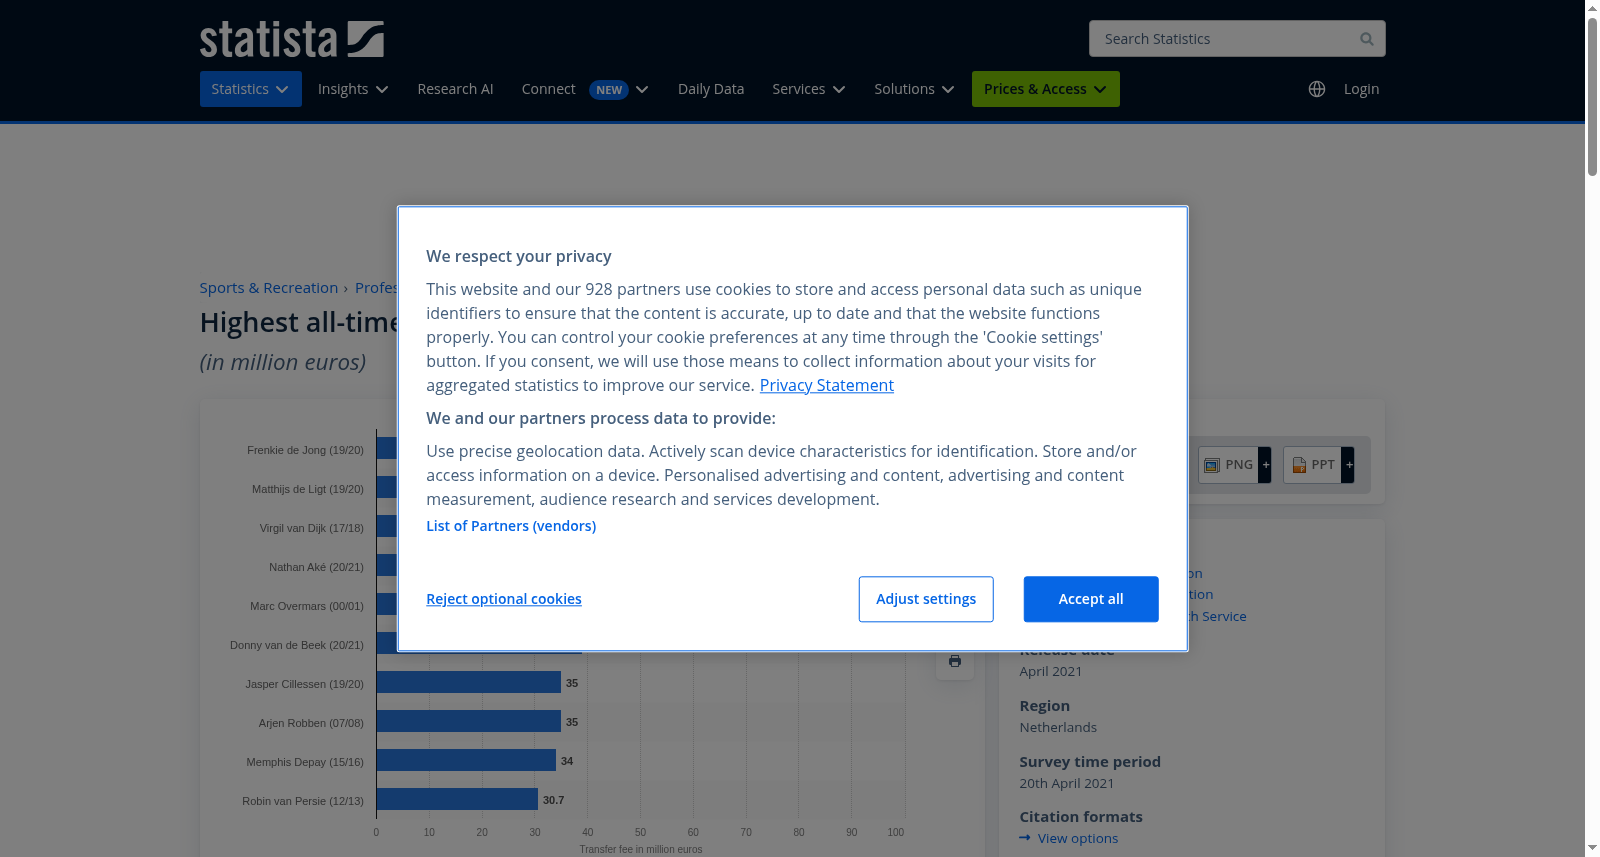Click the plus next to PNG
The width and height of the screenshot is (1600, 857).
(1265, 465)
